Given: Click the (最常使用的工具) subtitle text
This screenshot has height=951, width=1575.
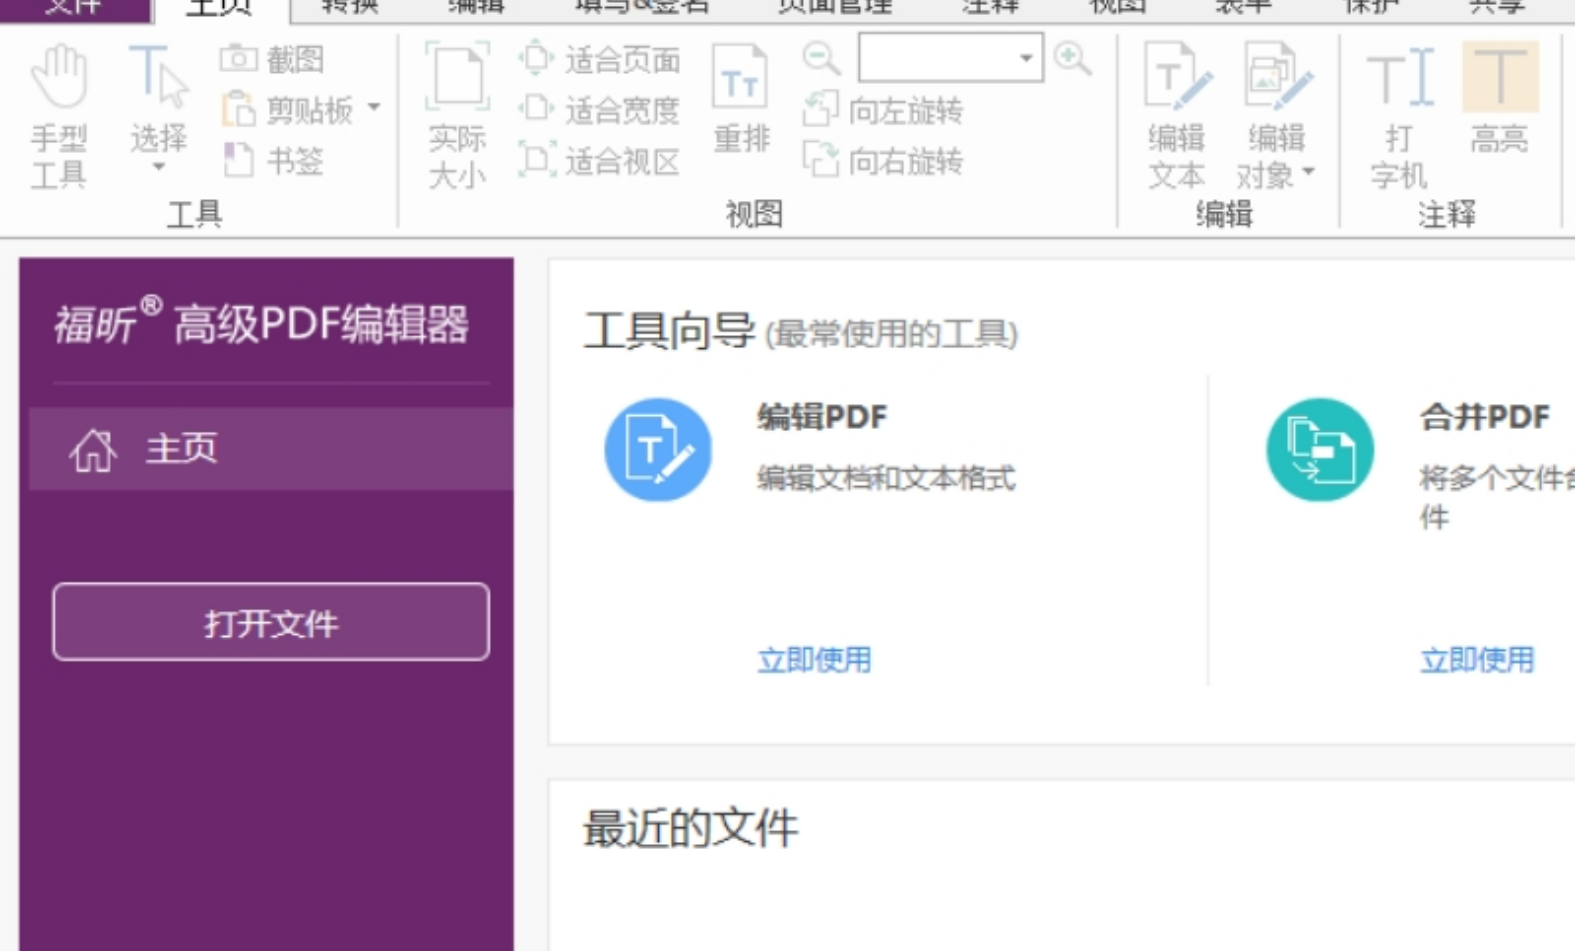Looking at the screenshot, I should click(891, 334).
